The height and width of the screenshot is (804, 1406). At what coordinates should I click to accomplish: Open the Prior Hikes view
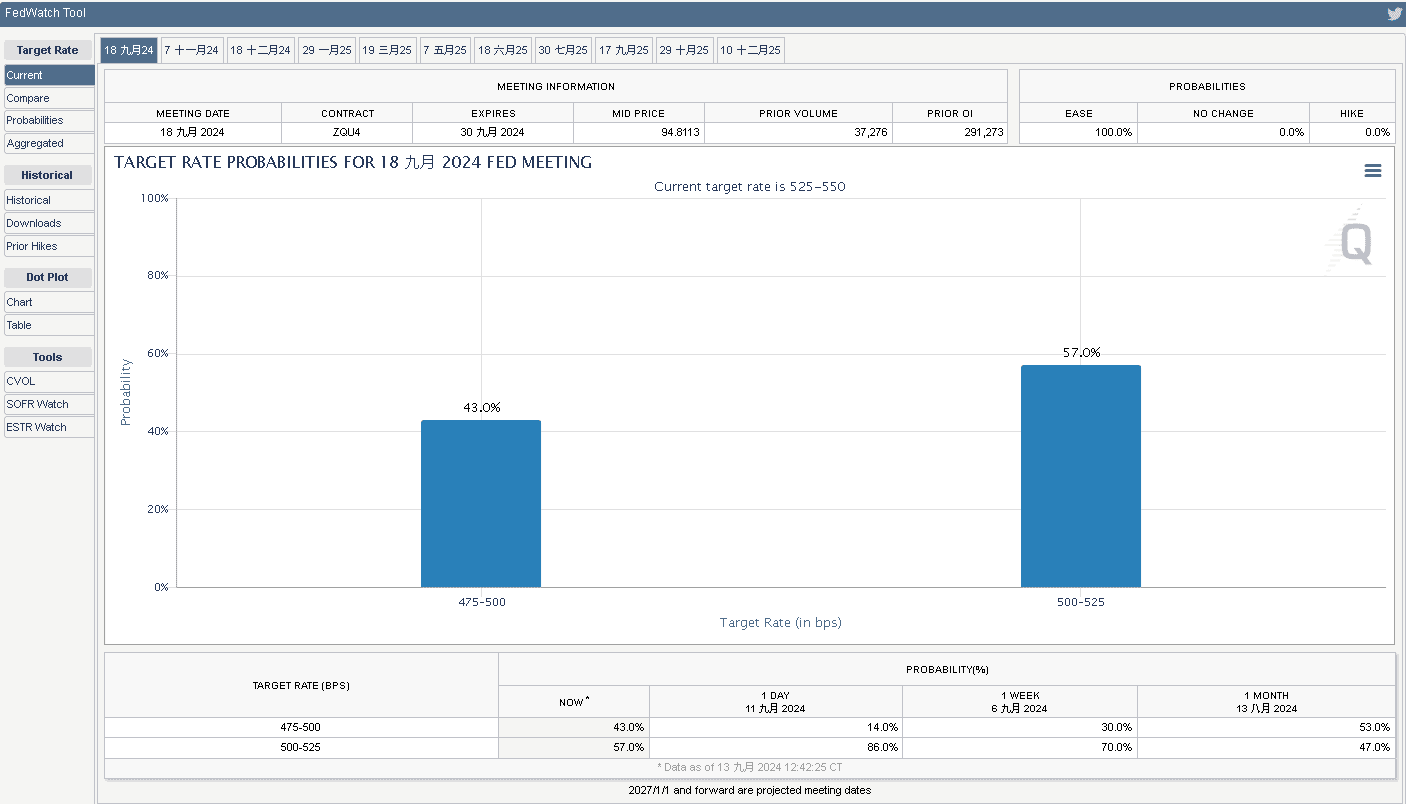(49, 246)
